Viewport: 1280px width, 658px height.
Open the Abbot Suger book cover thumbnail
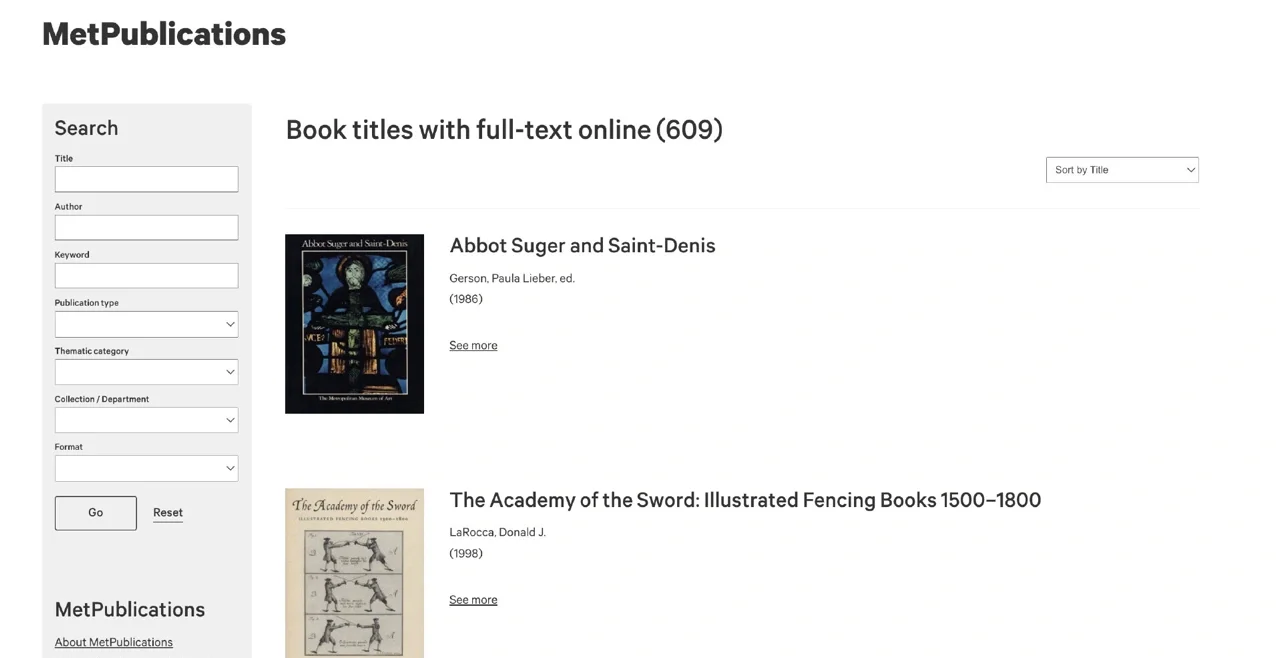tap(354, 324)
